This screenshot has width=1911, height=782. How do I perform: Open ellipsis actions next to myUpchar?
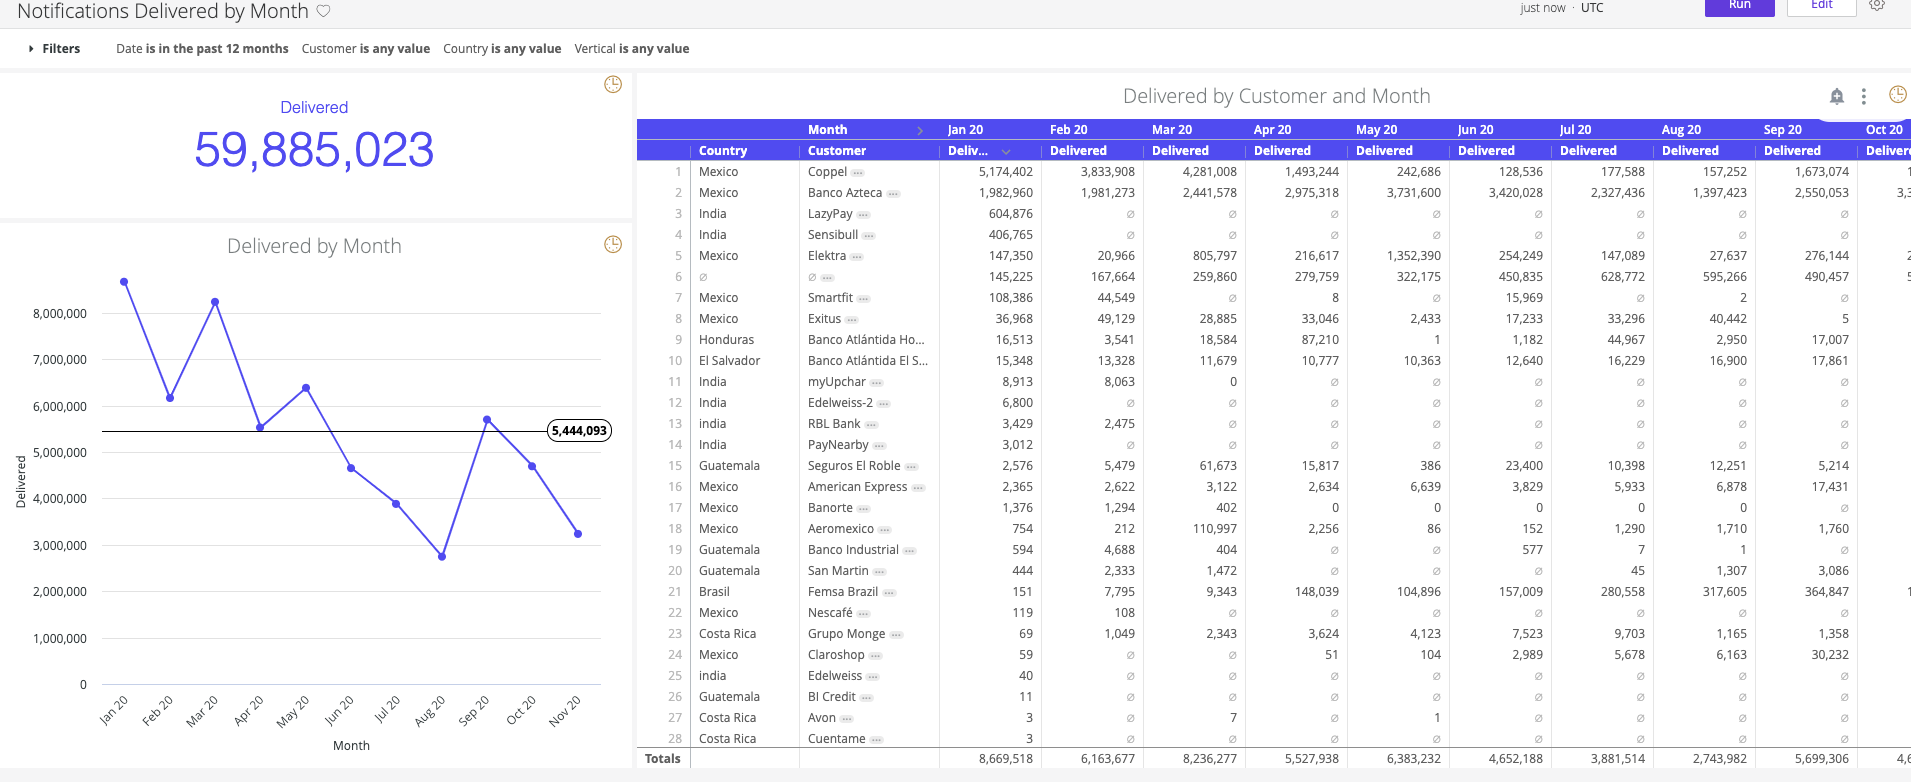tap(877, 383)
